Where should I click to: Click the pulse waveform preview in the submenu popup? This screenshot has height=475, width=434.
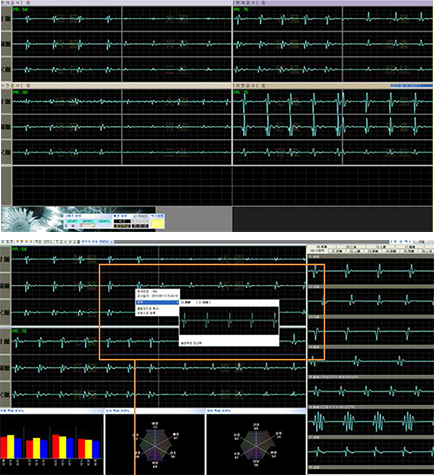pyautogui.click(x=229, y=320)
